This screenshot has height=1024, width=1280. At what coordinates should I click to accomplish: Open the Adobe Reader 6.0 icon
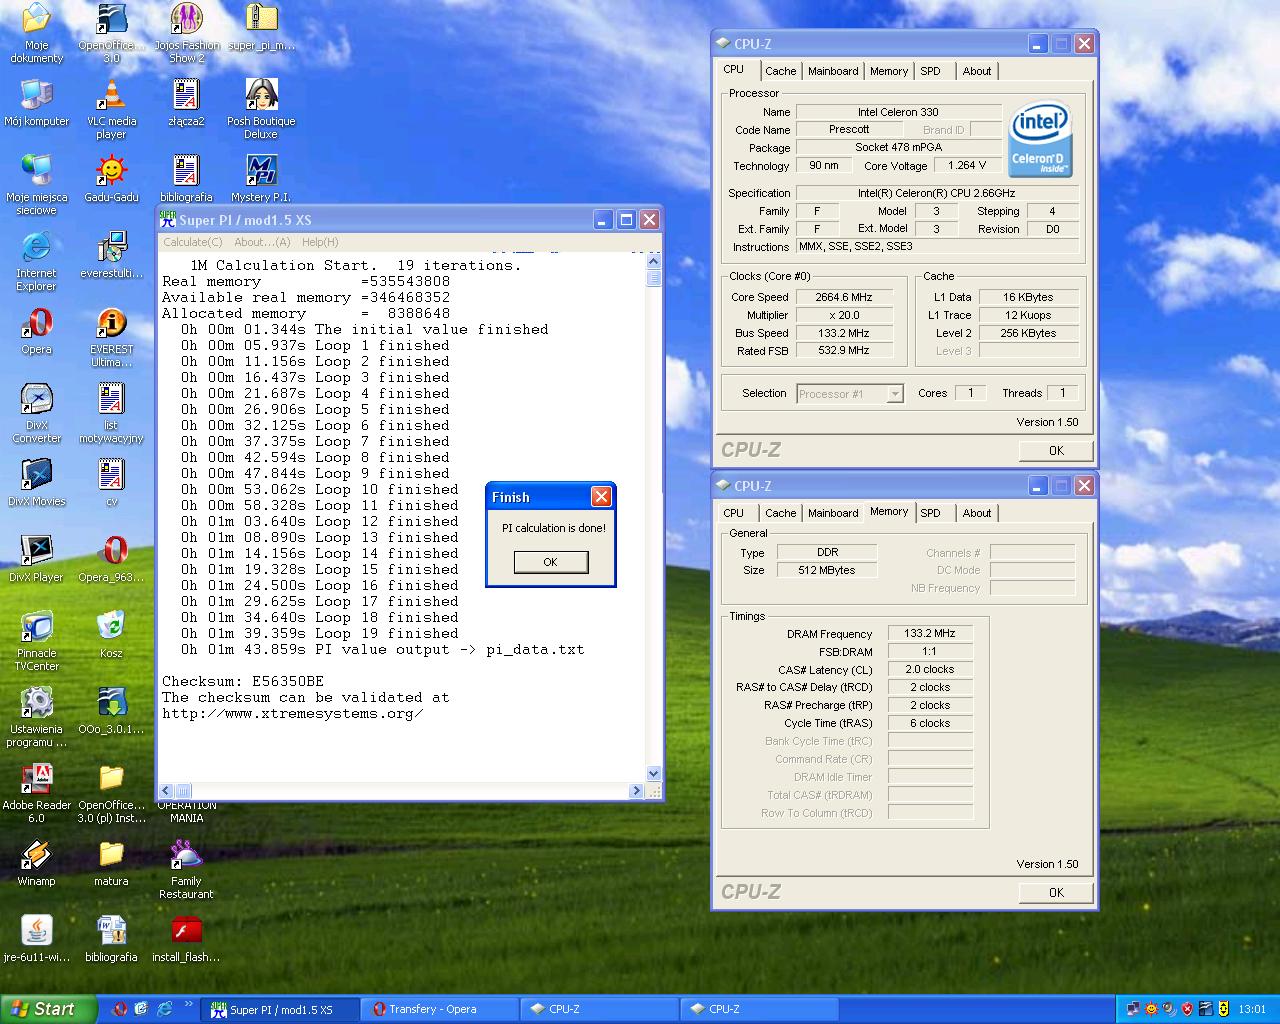point(36,780)
